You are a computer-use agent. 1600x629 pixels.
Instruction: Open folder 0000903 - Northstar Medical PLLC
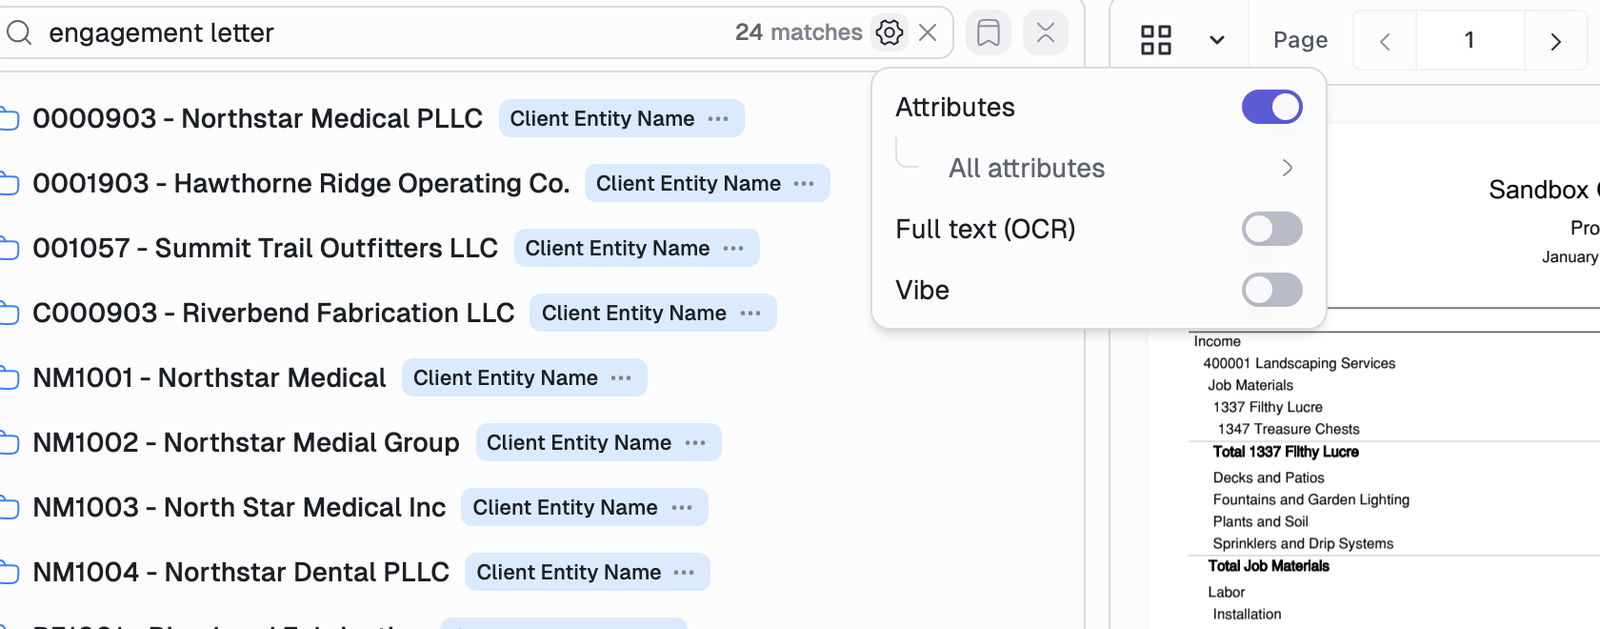point(258,118)
